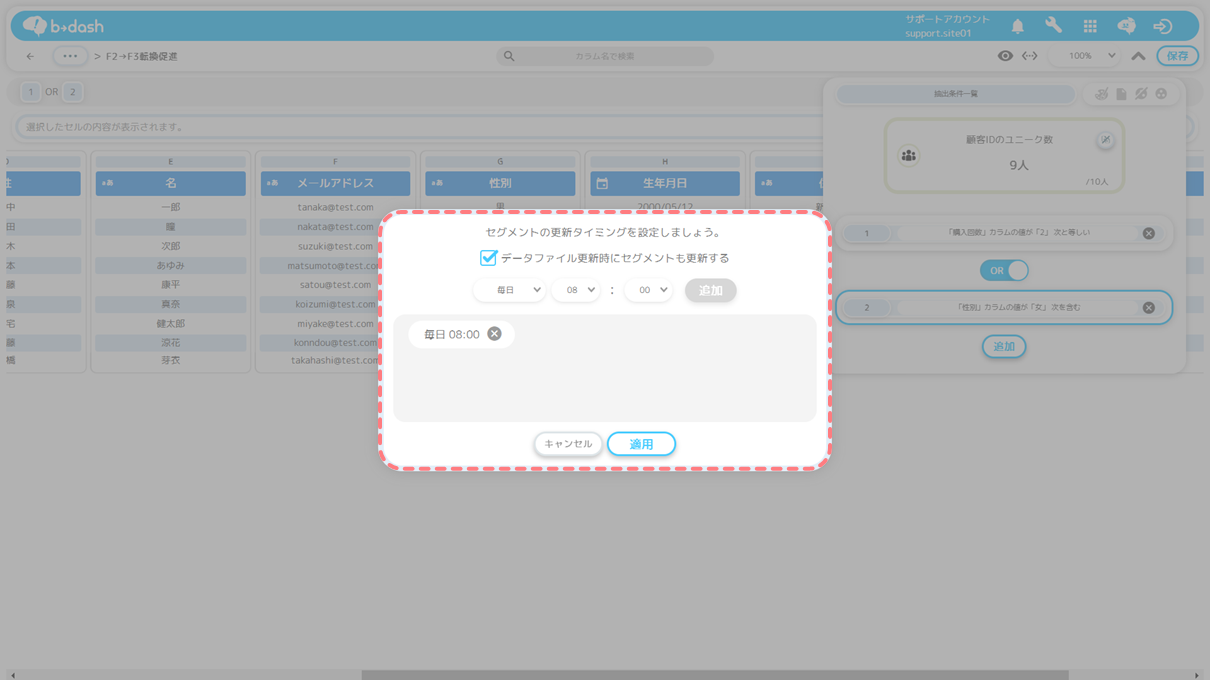This screenshot has width=1210, height=680.
Task: Go back with the left arrow
Action: coord(30,56)
